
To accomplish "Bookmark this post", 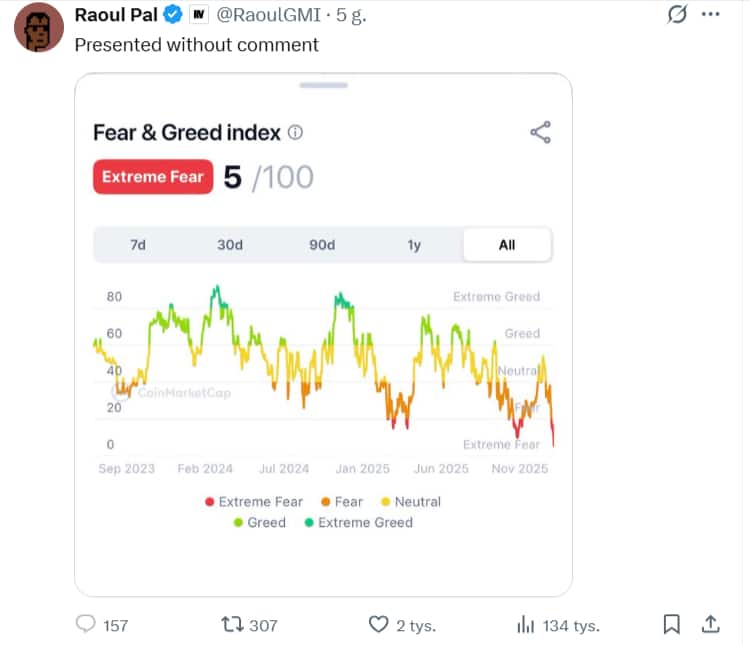I will point(672,624).
